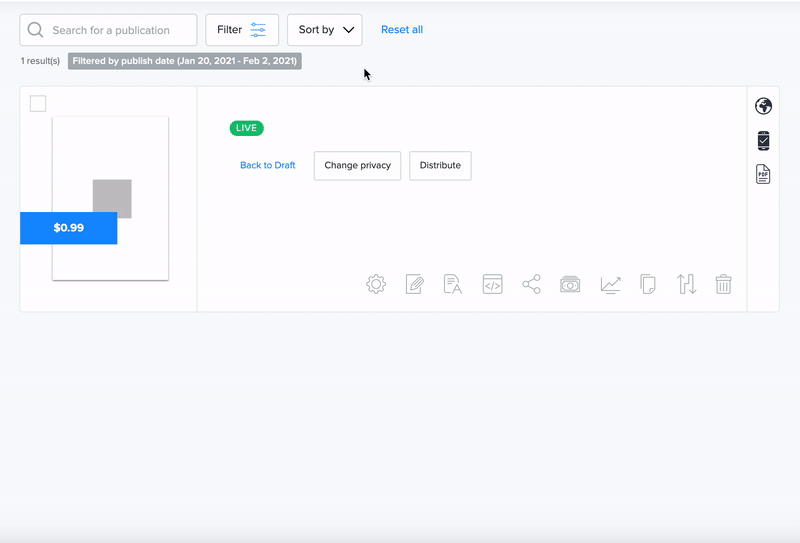
Task: Open the sell publication money icon
Action: (x=570, y=284)
